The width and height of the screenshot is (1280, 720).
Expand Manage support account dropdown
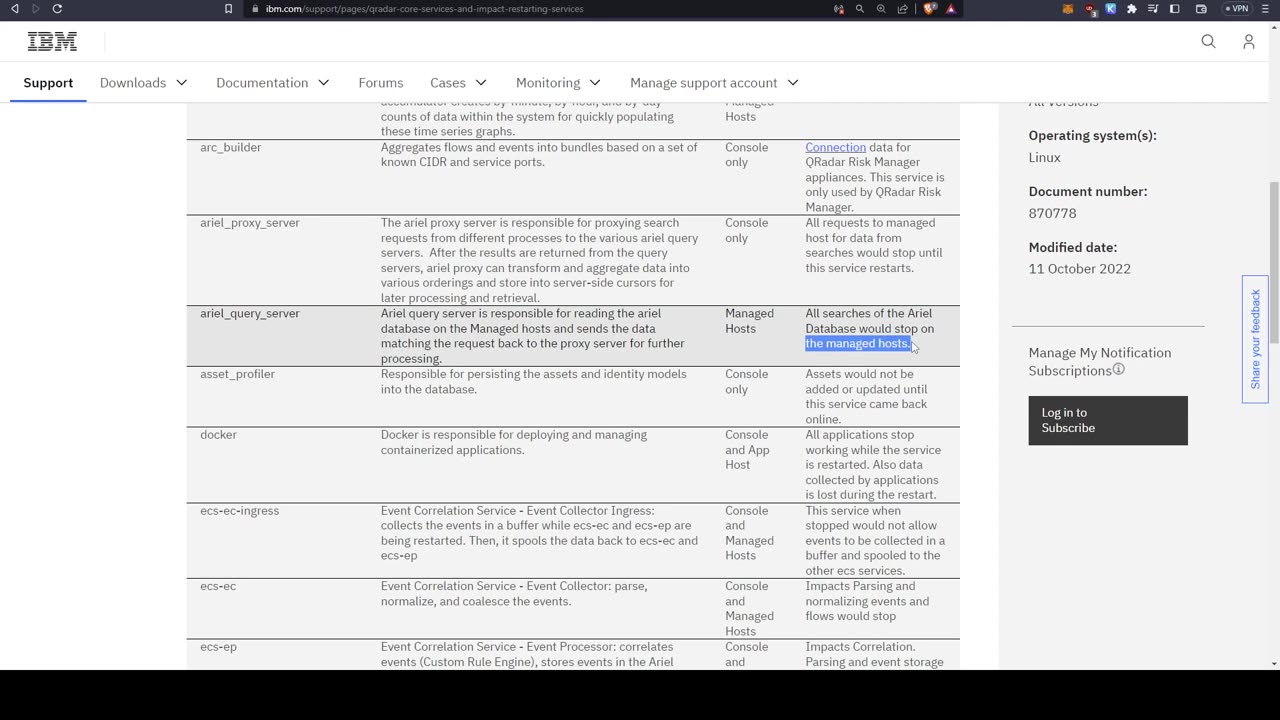pos(714,83)
